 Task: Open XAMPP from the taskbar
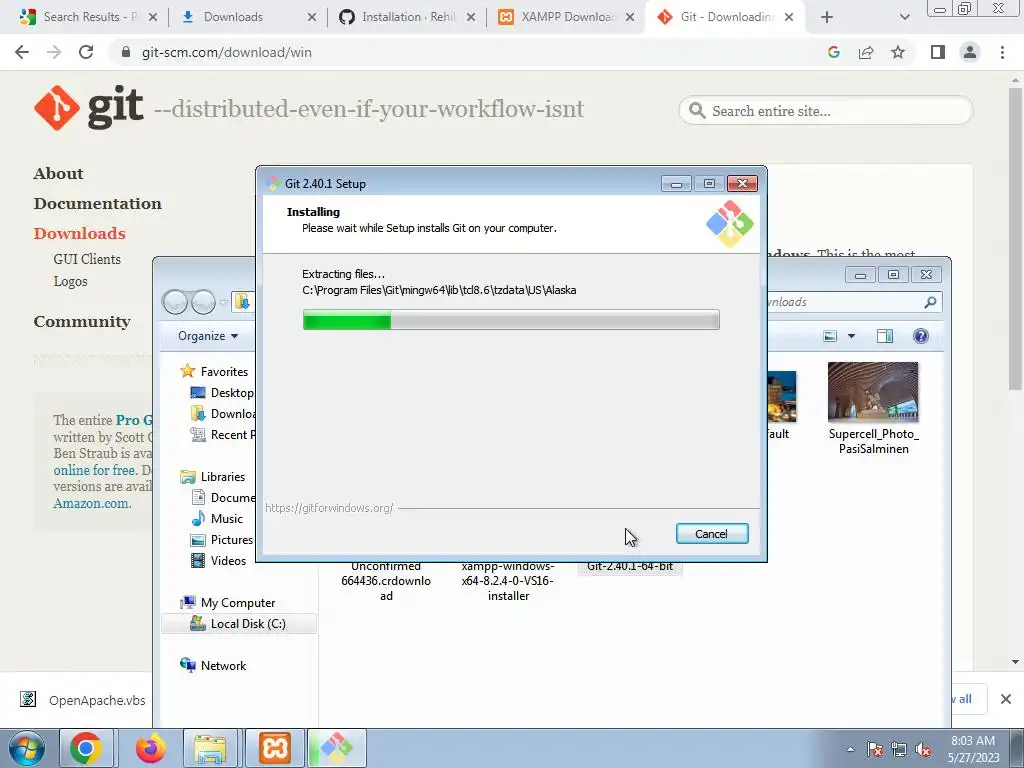pyautogui.click(x=275, y=748)
